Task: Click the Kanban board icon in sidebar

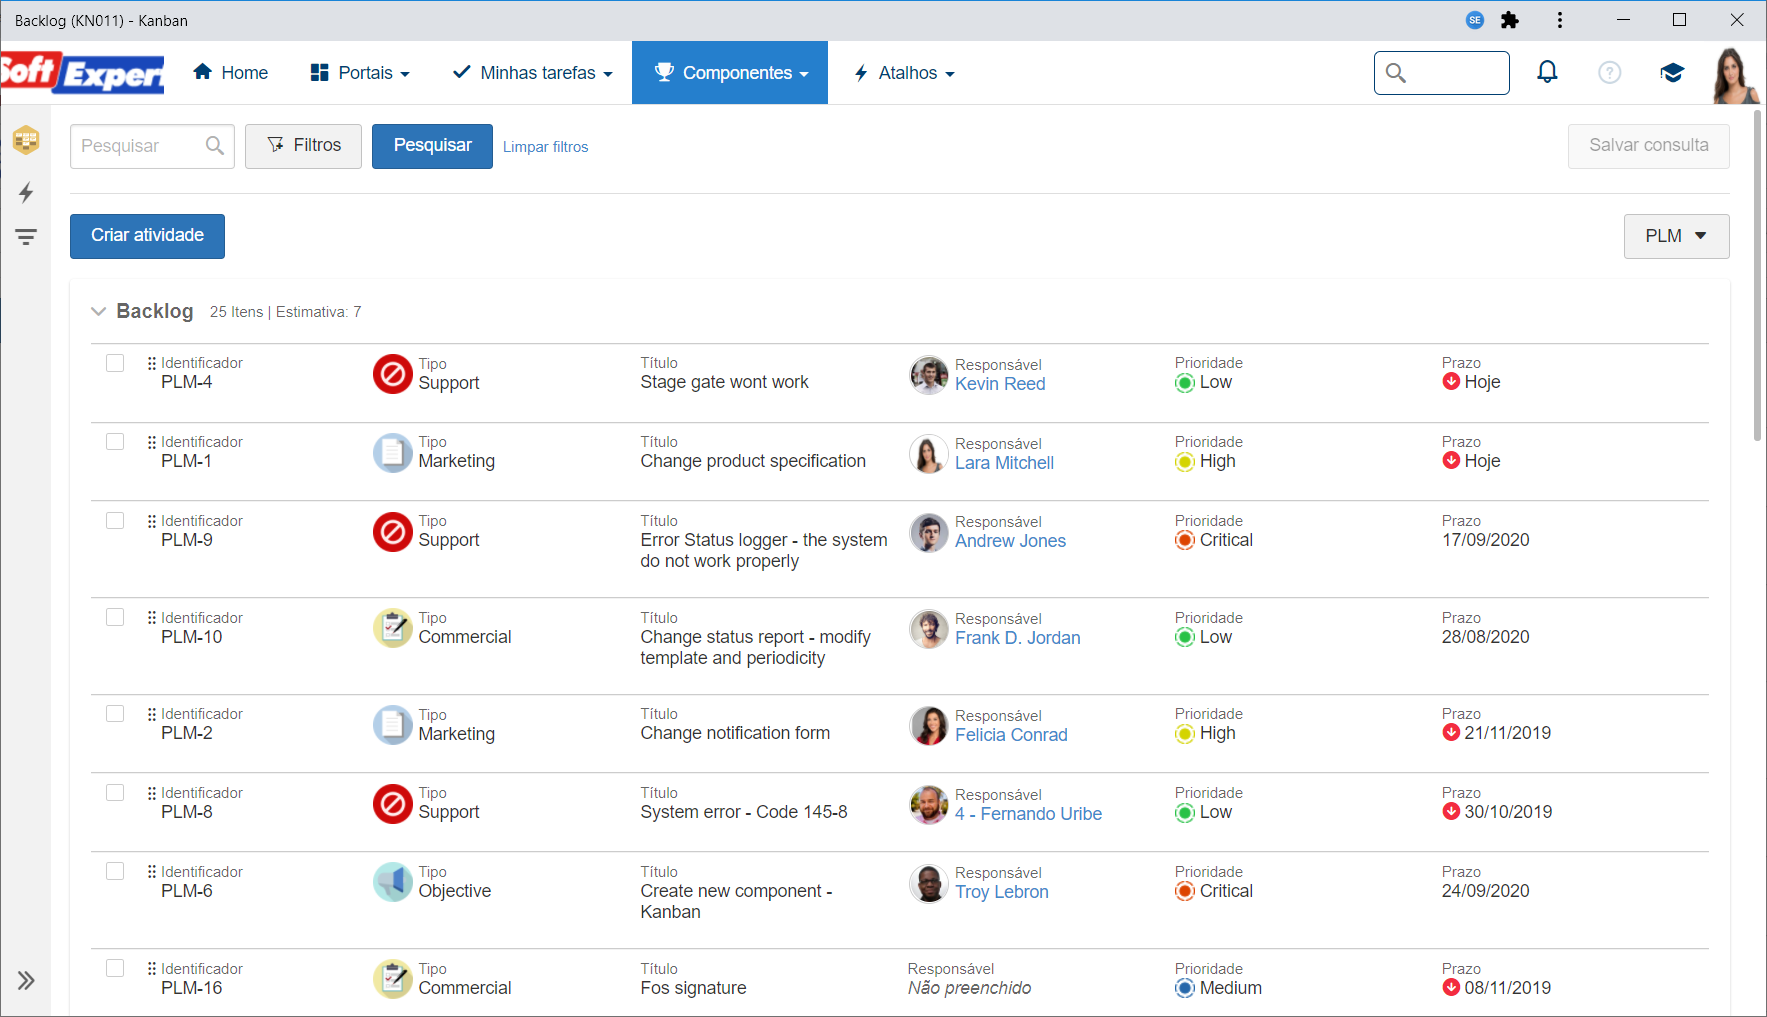Action: [26, 140]
